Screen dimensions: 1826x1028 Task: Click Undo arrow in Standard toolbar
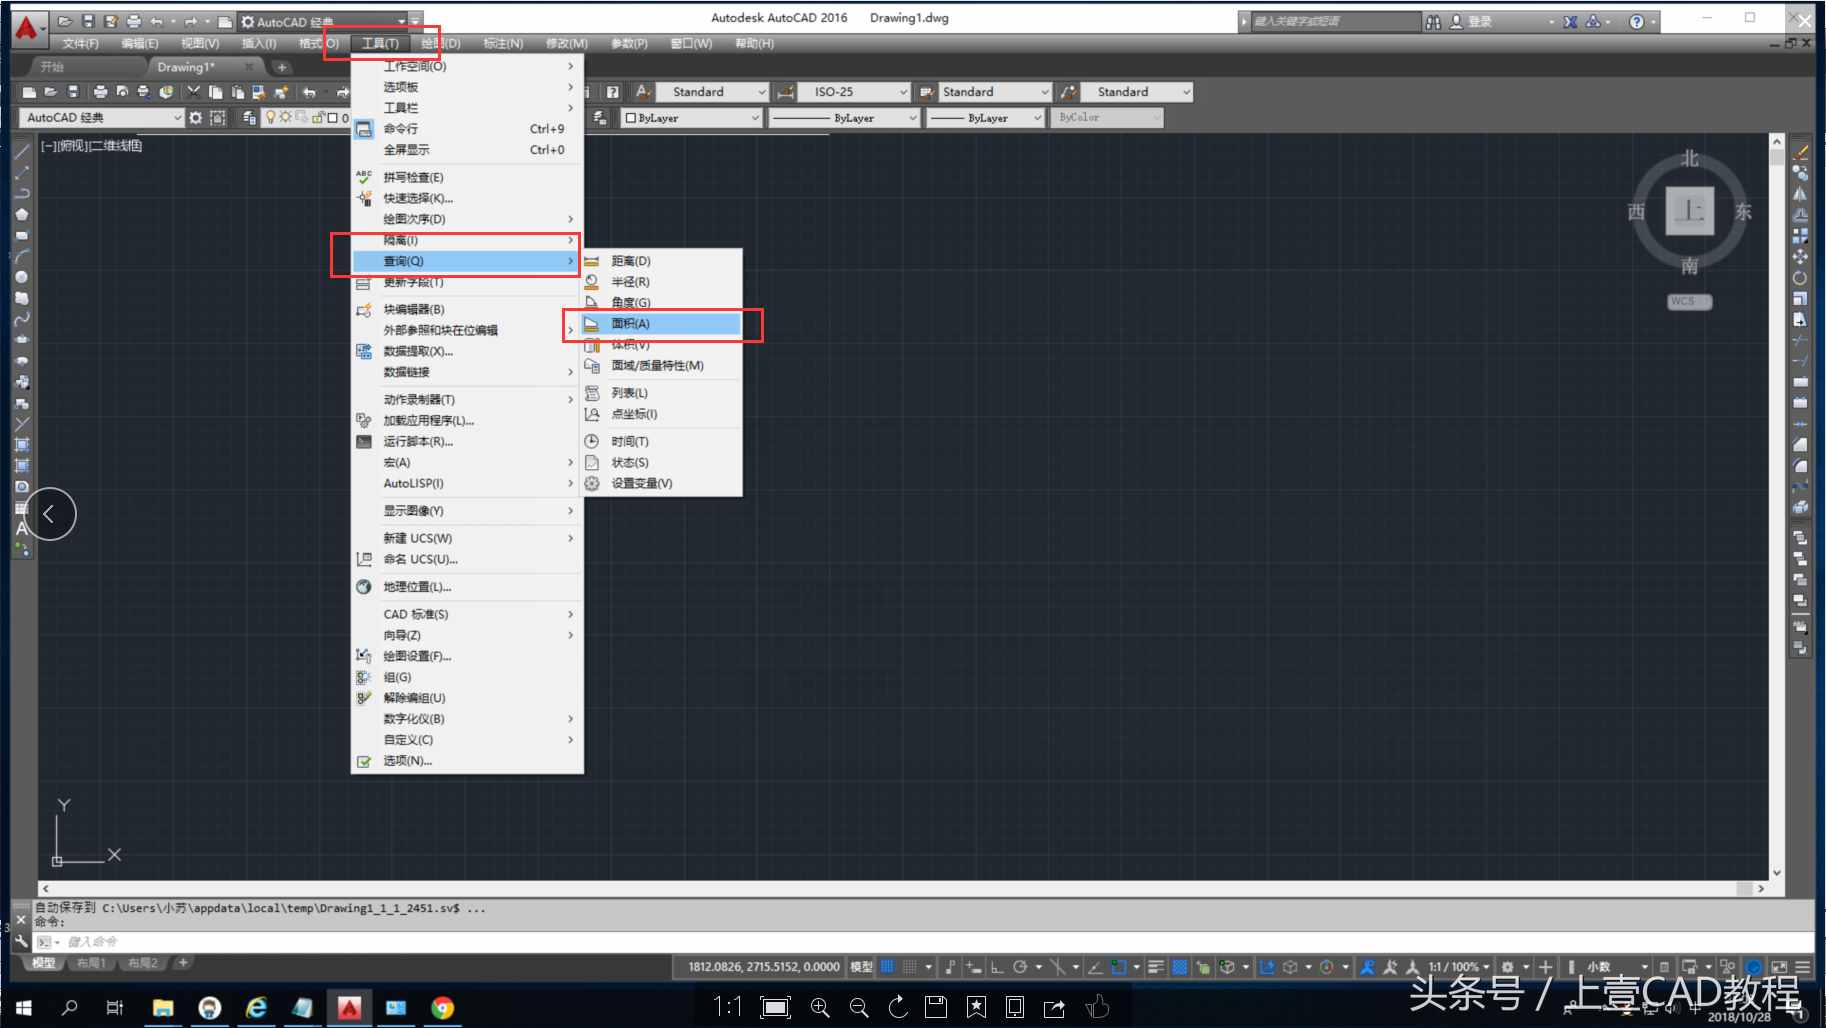(310, 92)
